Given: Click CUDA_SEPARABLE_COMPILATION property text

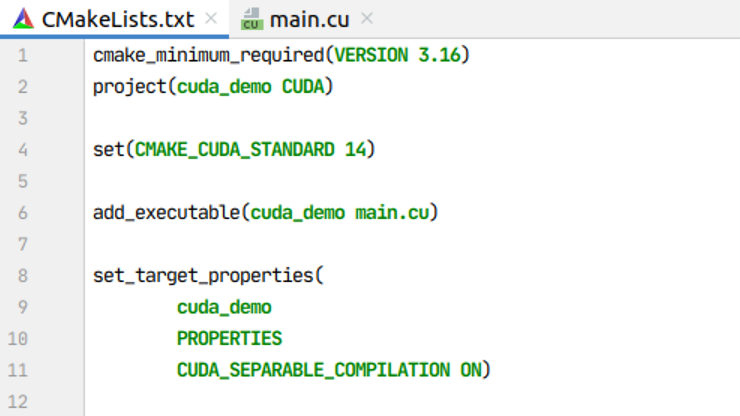Looking at the screenshot, I should click(x=313, y=370).
